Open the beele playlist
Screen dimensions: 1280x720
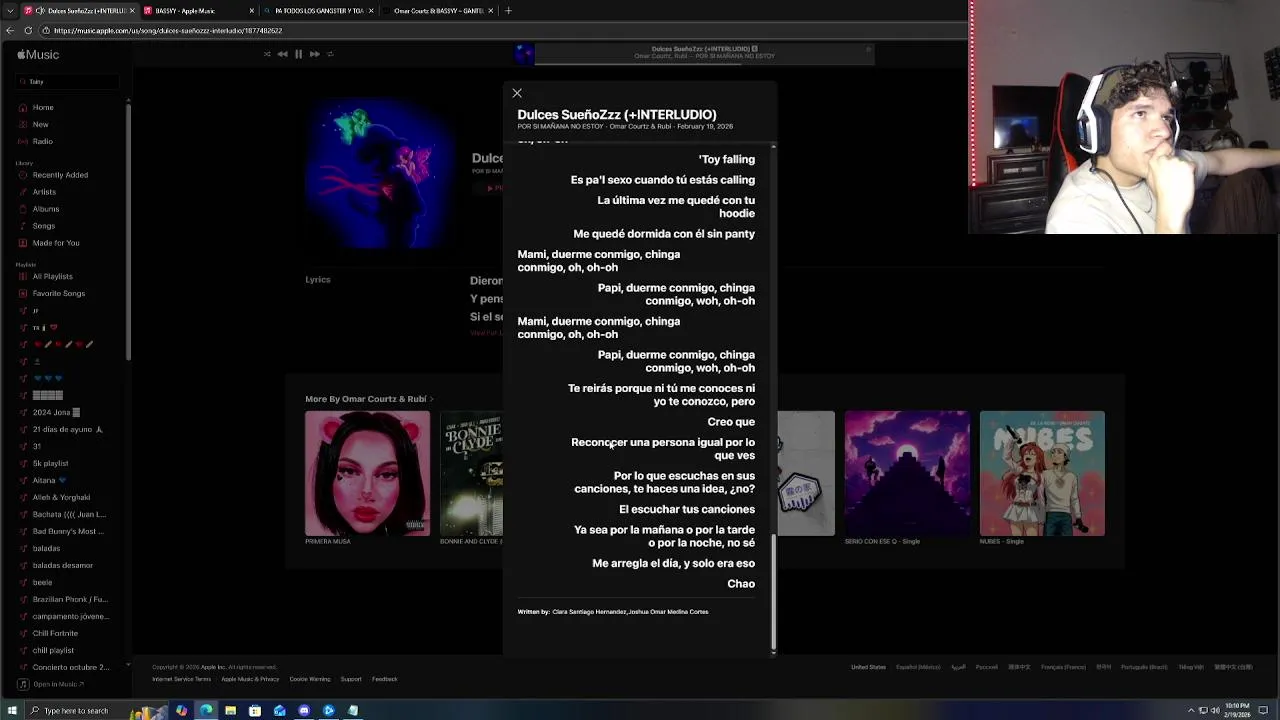(42, 582)
